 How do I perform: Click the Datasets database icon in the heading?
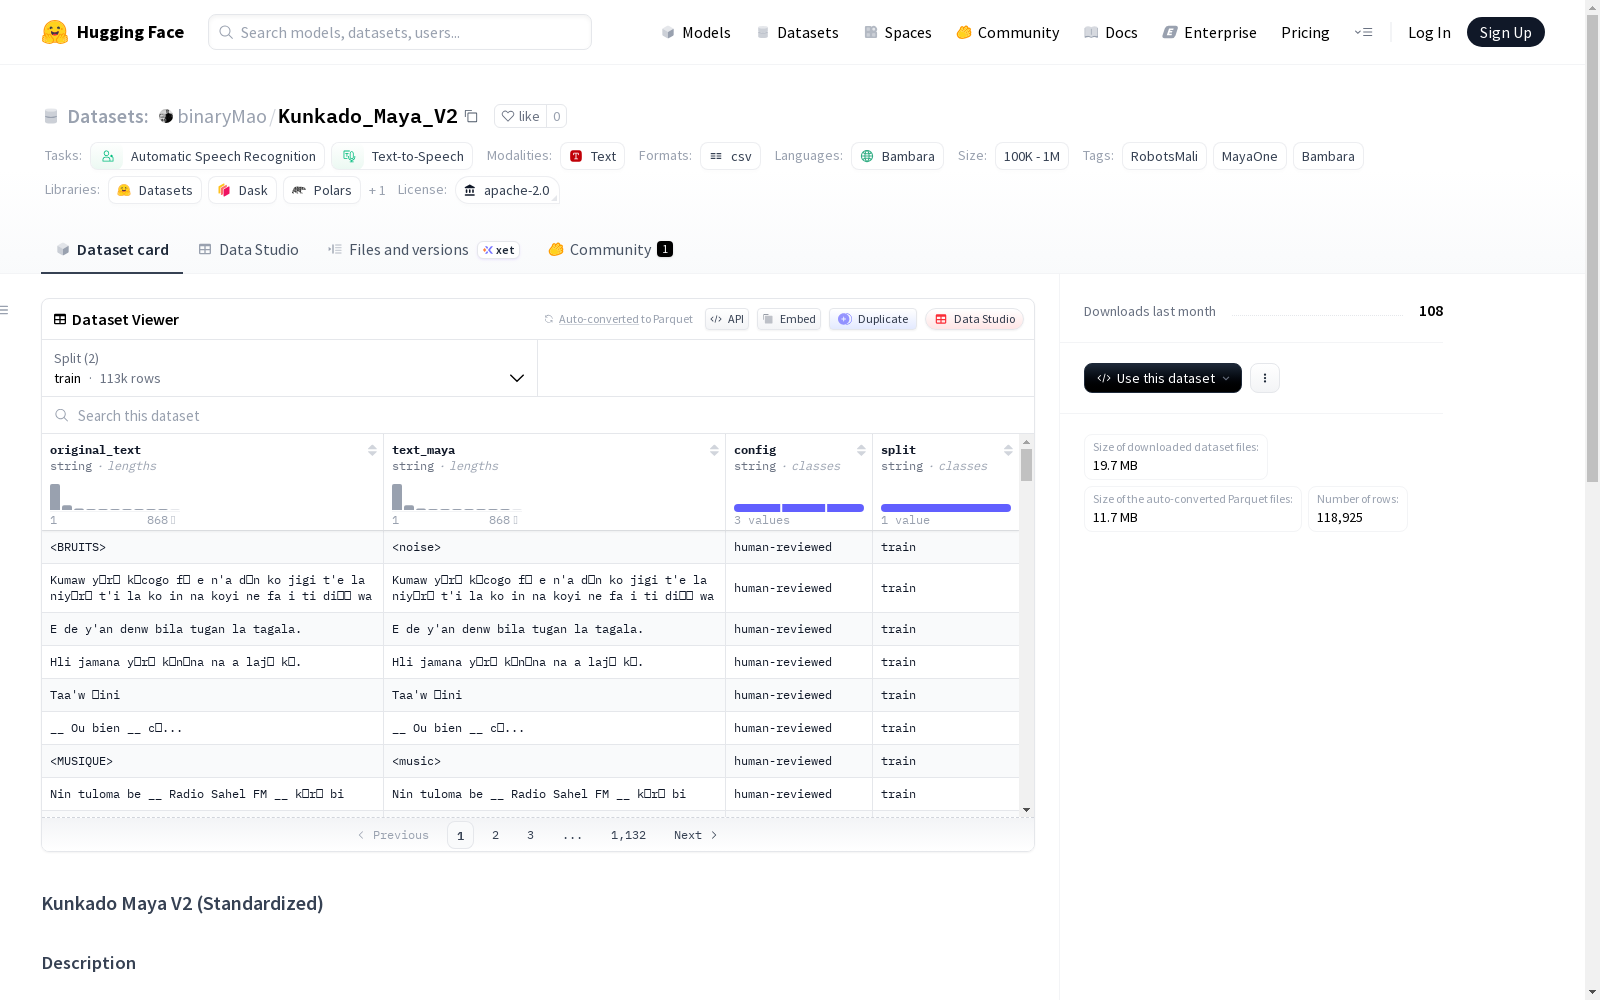[51, 116]
